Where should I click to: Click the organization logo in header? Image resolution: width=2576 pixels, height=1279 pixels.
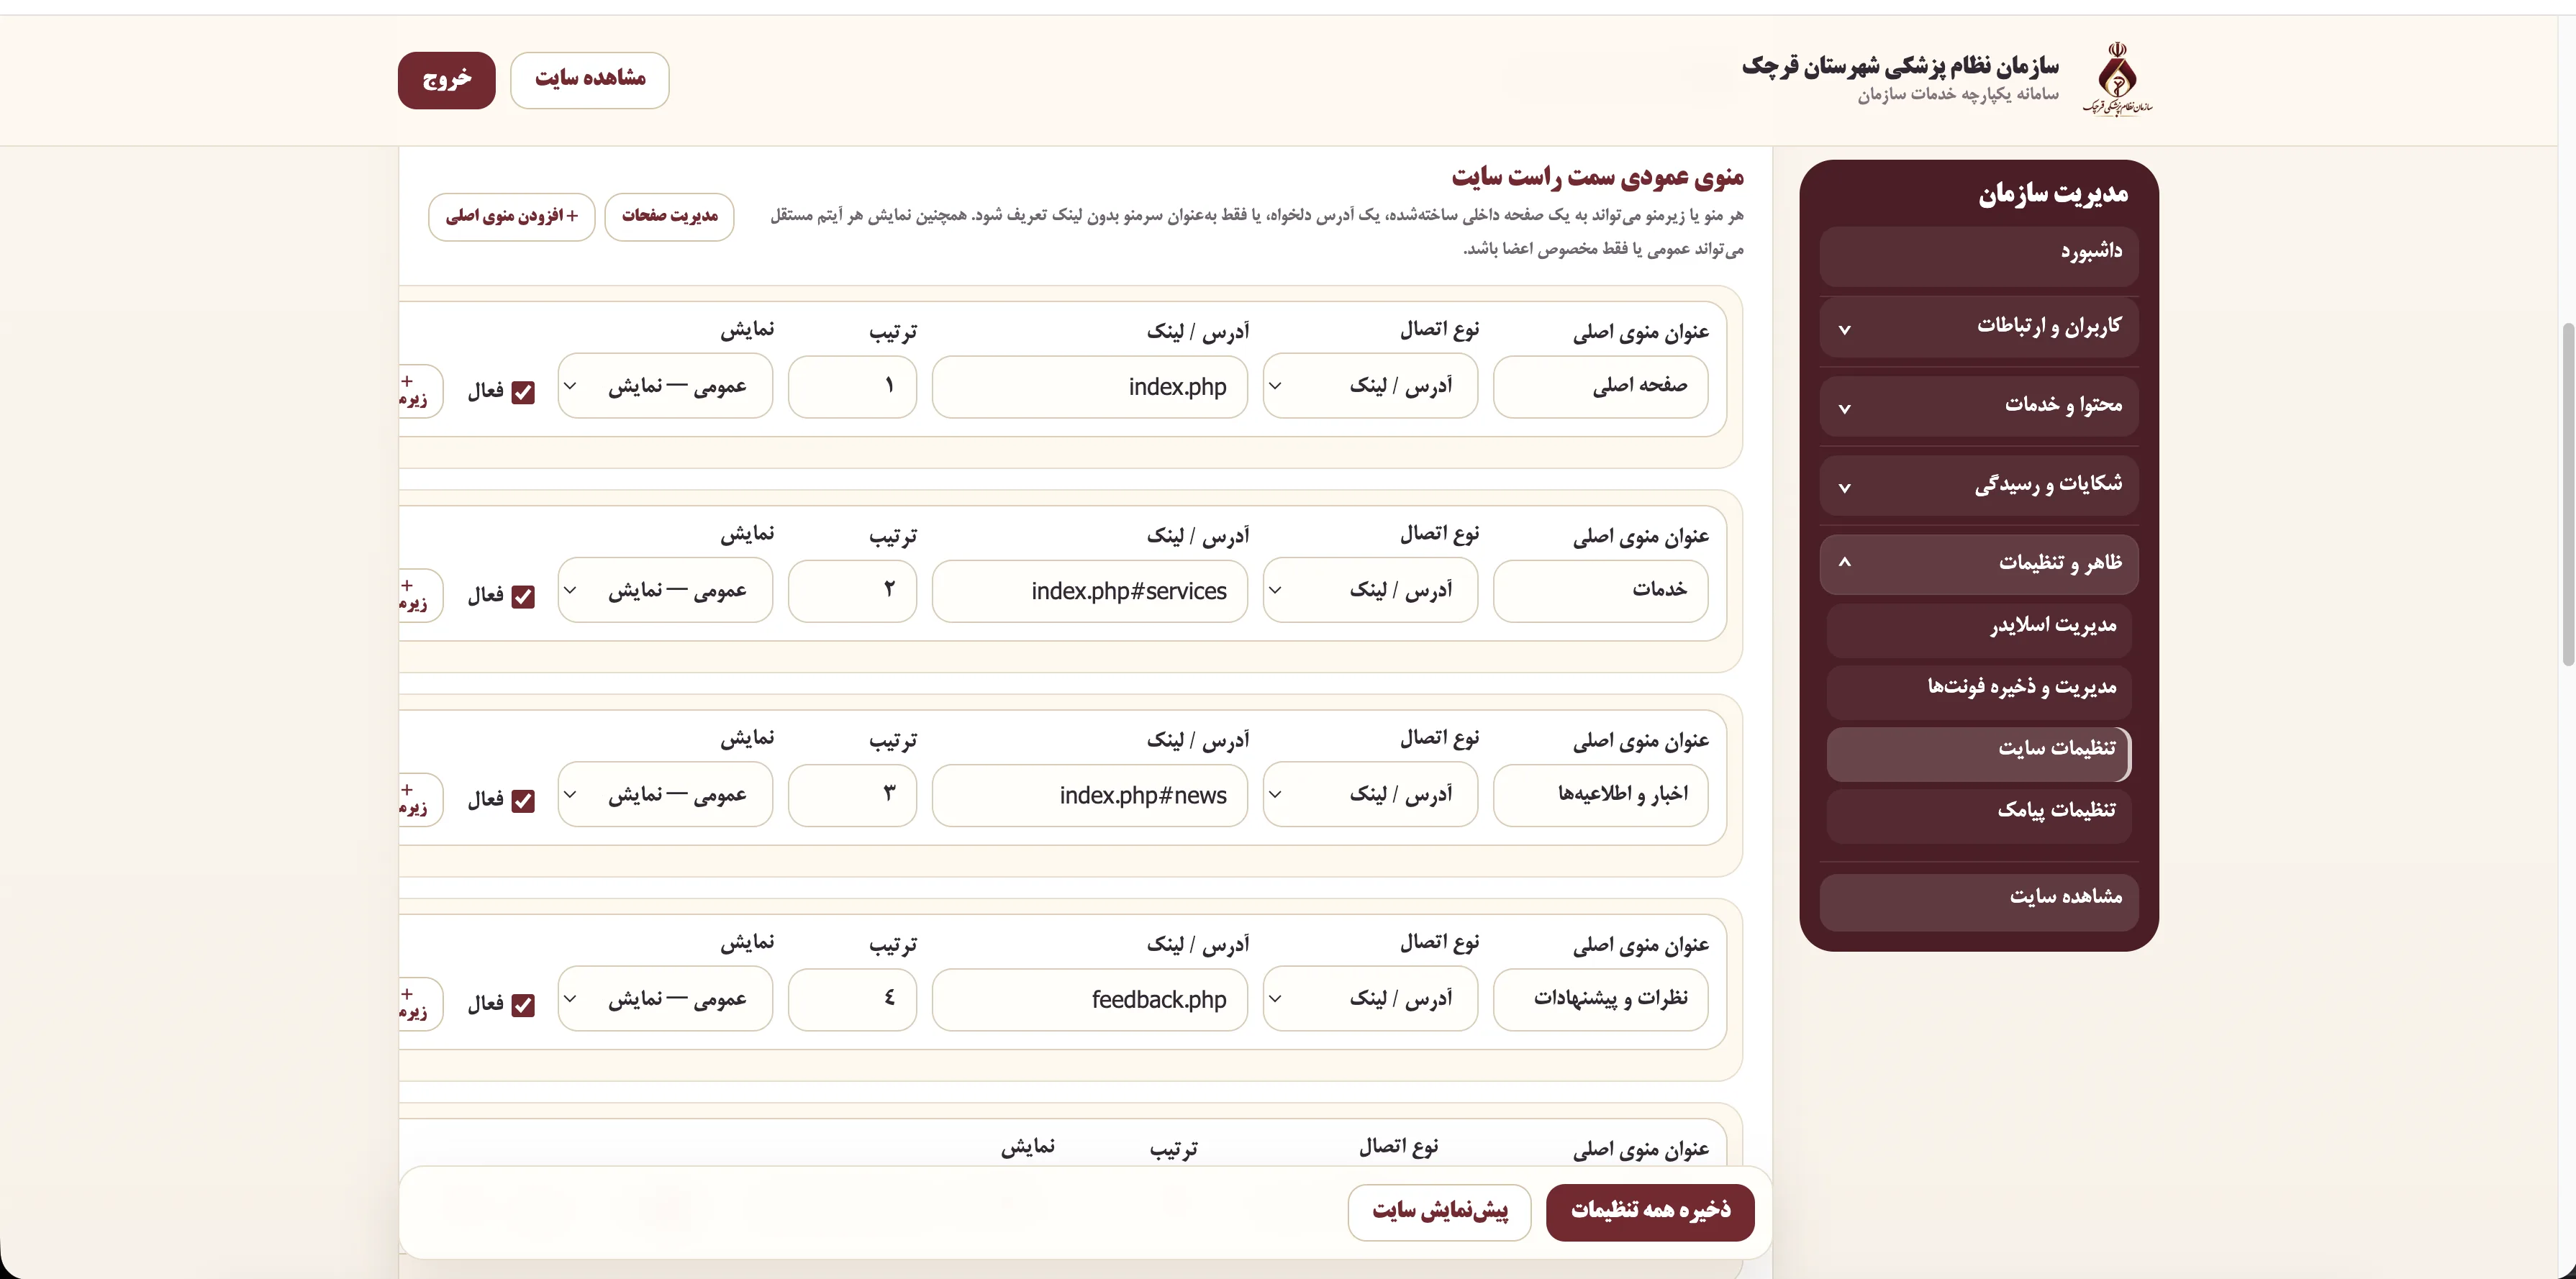[x=2117, y=78]
